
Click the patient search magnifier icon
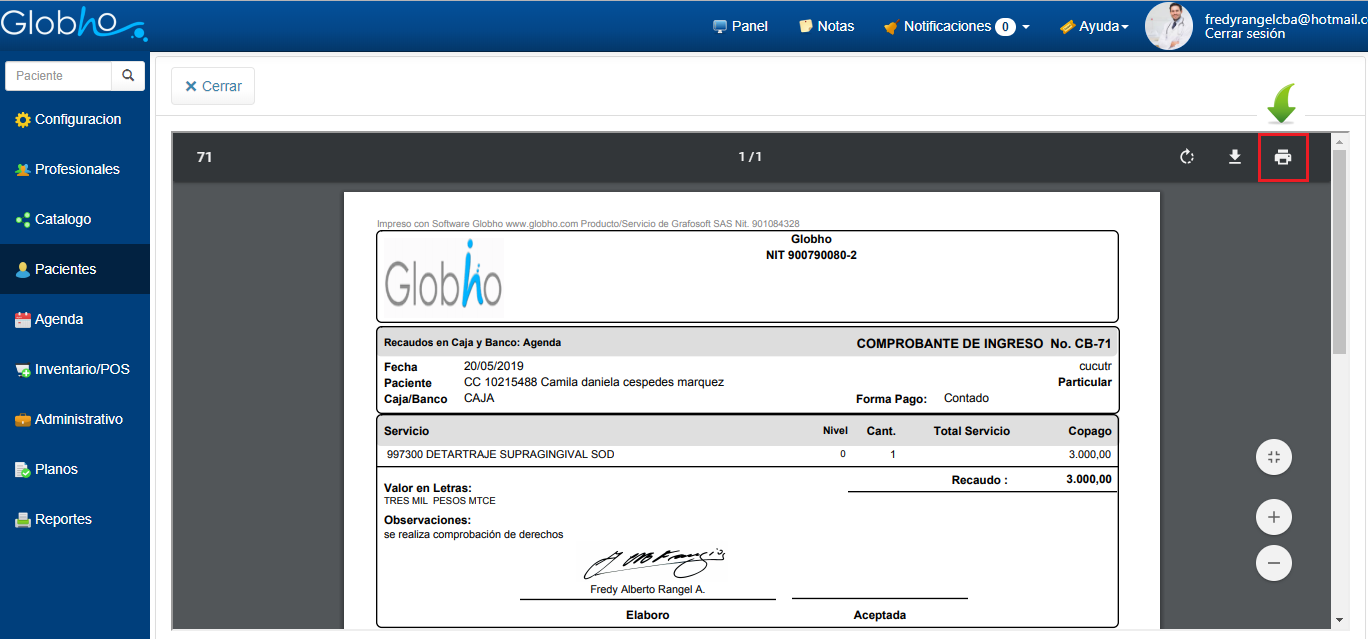[128, 76]
